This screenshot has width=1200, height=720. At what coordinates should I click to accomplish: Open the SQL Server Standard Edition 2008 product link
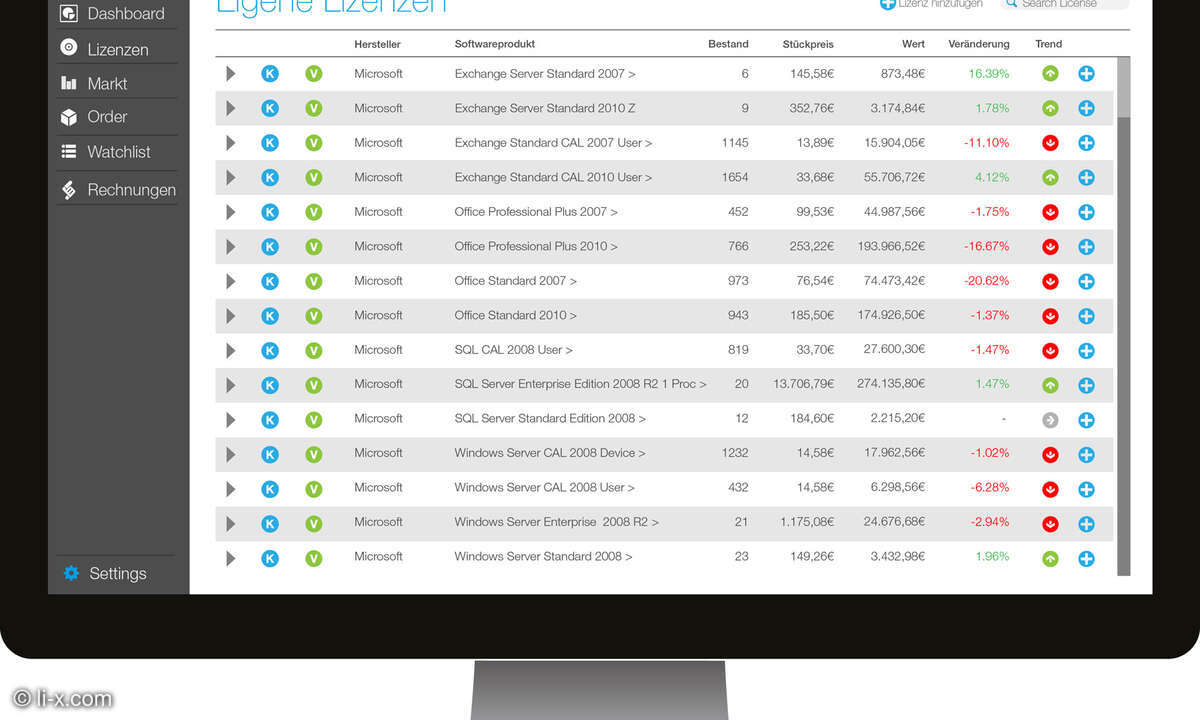pos(550,419)
